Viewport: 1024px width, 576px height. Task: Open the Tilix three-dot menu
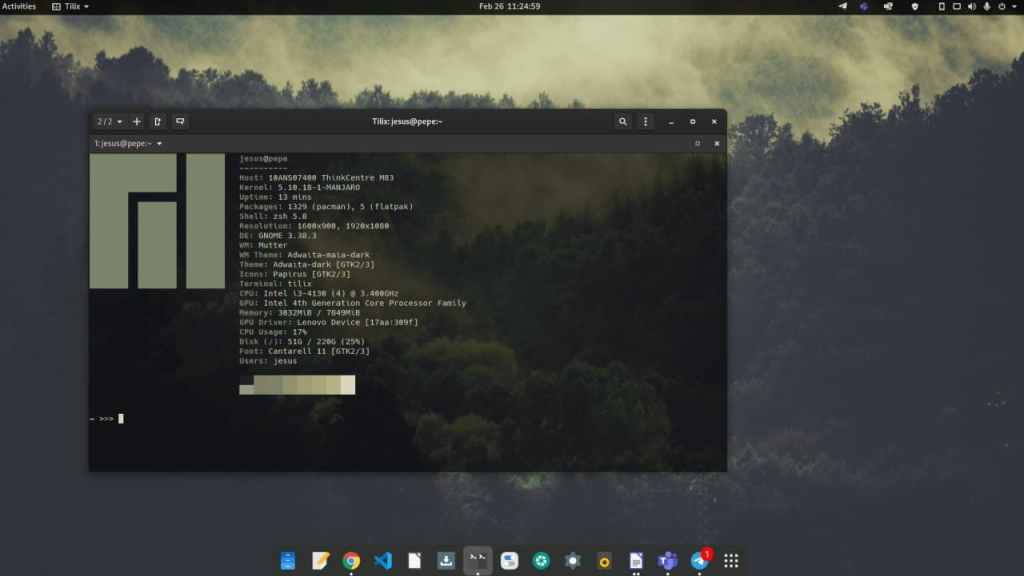click(x=646, y=121)
